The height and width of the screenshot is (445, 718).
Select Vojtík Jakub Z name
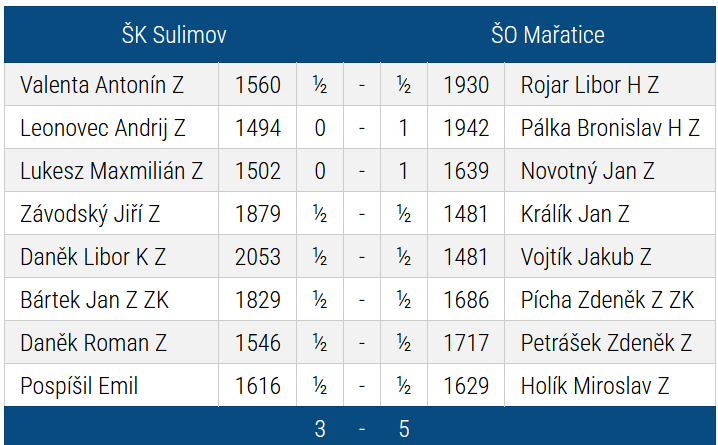586,257
